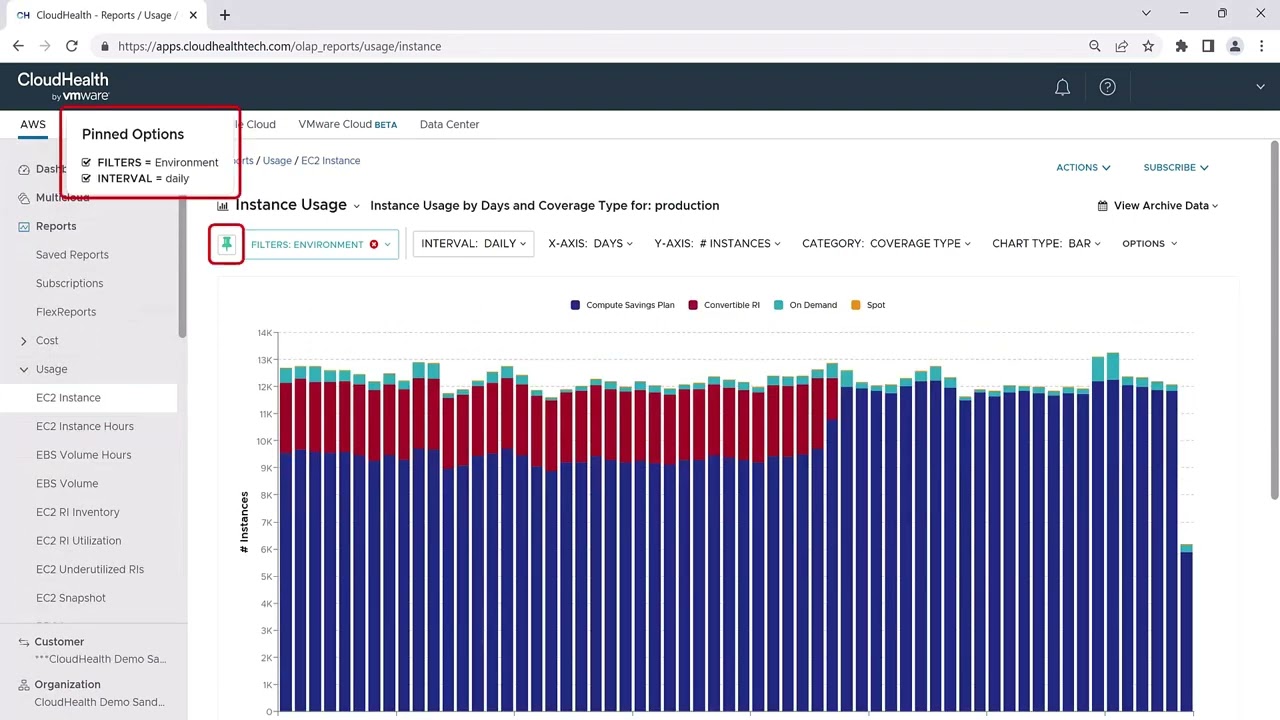Open the ACTIONS dropdown
This screenshot has width=1280, height=720.
(1083, 167)
